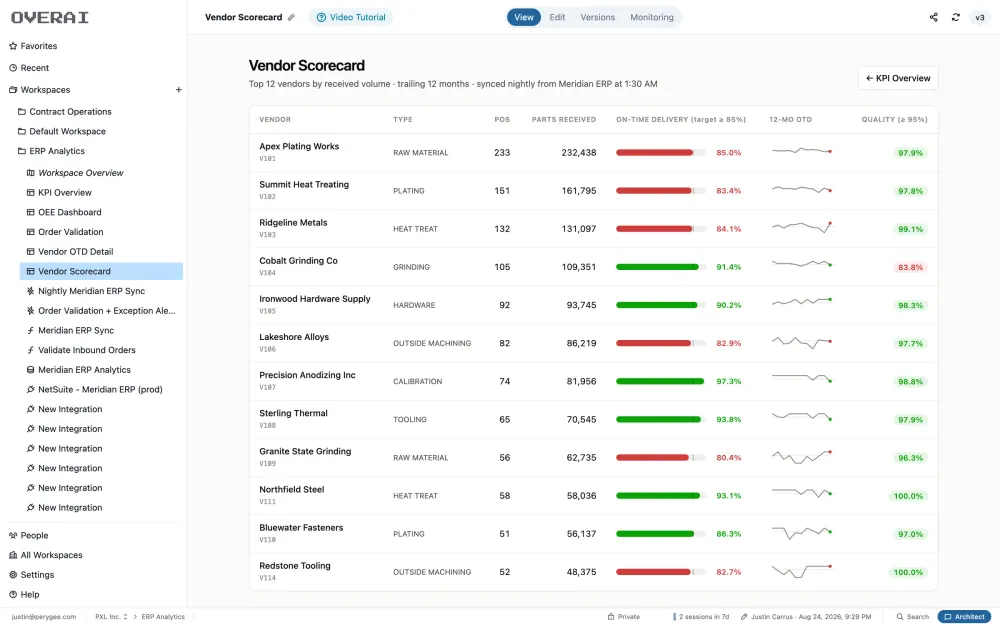Click the Ridgeline Metals 12-month OTD sparkline
The image size is (1000, 625).
(802, 226)
